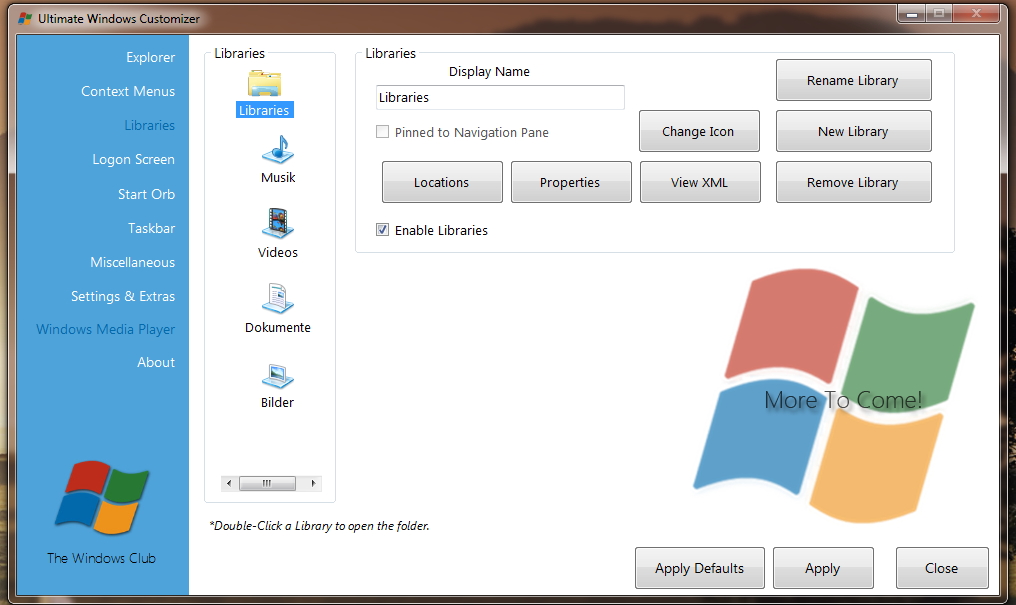
Task: Click the Rename Library button
Action: (x=853, y=80)
